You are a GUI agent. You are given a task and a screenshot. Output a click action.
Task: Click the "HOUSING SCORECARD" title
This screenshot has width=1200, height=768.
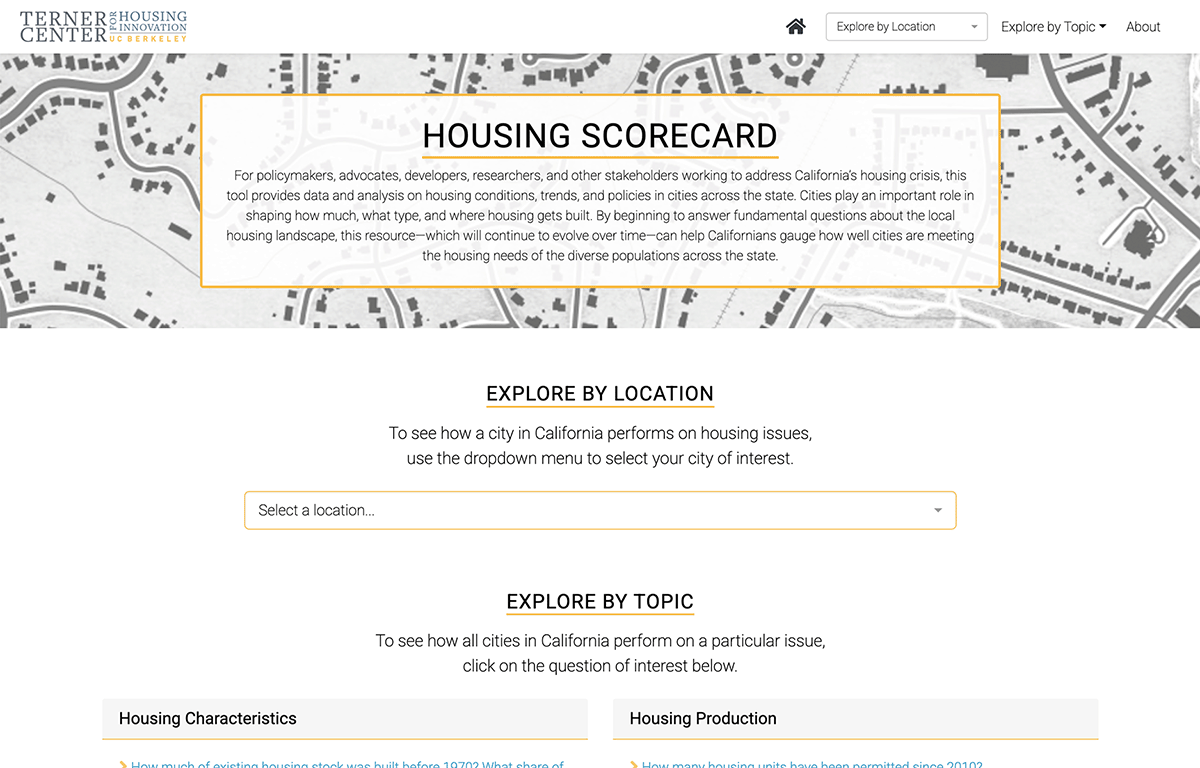[600, 136]
